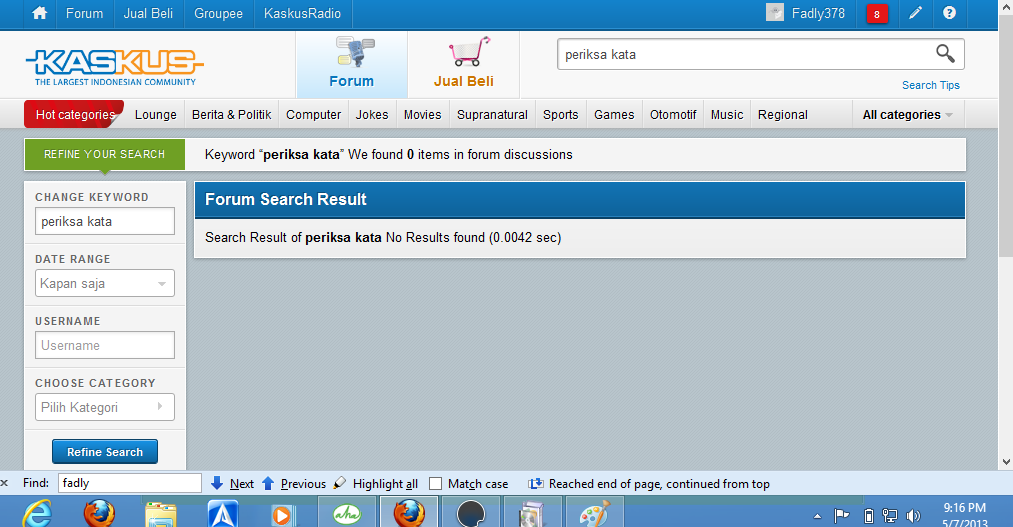This screenshot has width=1013, height=527.
Task: Click the Change Keyword input field
Action: click(105, 221)
